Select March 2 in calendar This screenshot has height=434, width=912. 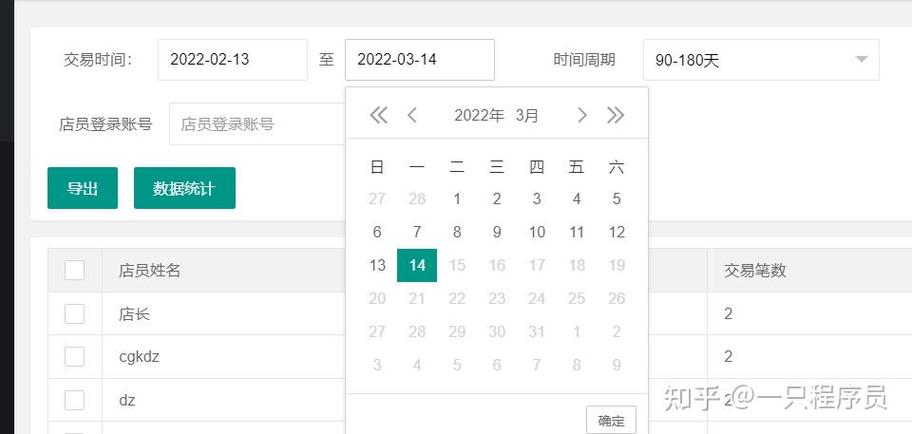tap(497, 199)
